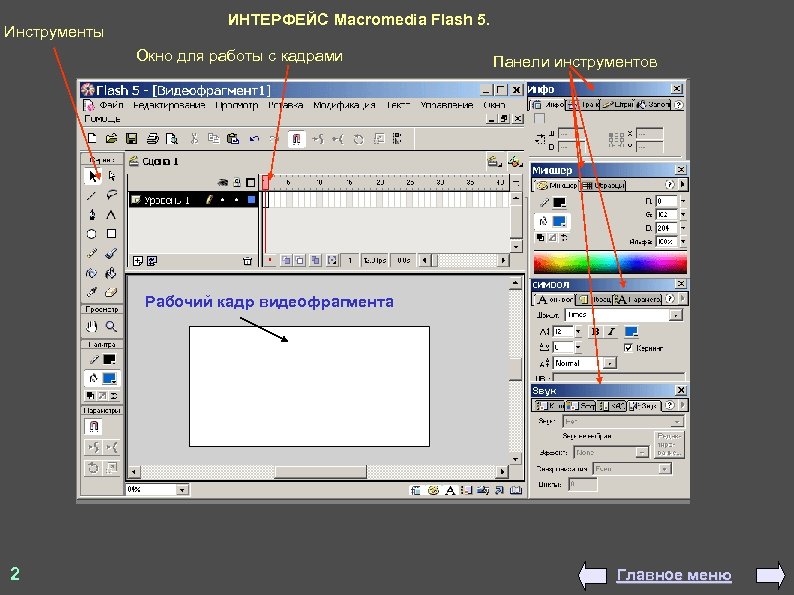The image size is (794, 595).
Task: Open the Mixer panel options arrow
Action: pyautogui.click(x=683, y=184)
